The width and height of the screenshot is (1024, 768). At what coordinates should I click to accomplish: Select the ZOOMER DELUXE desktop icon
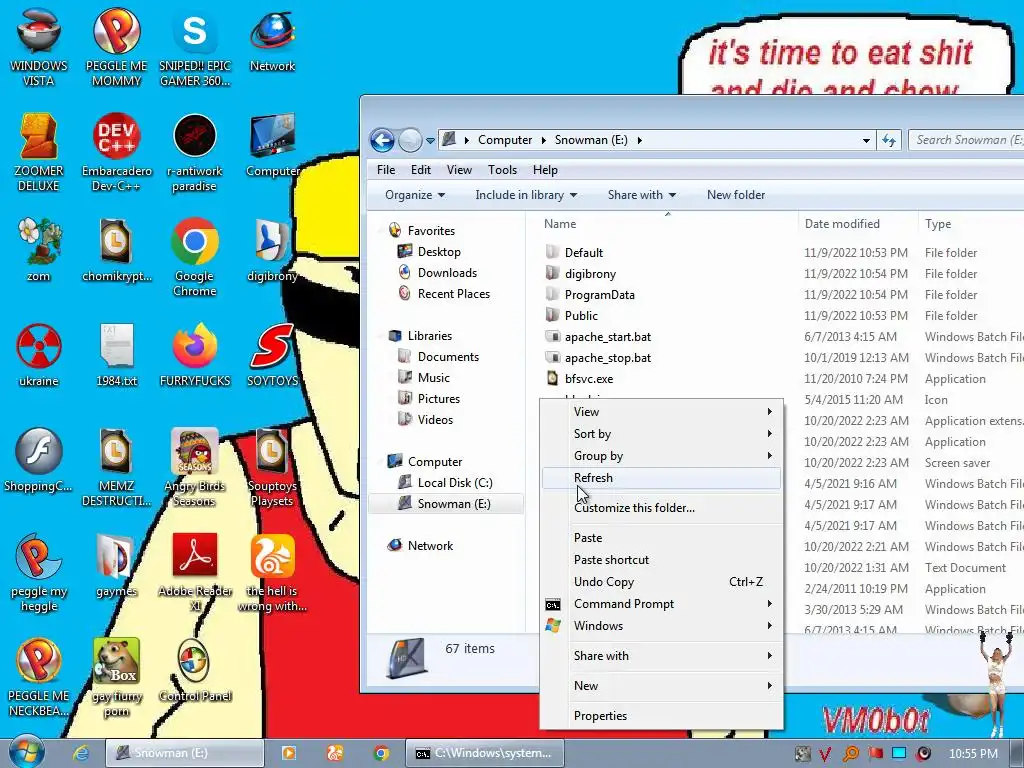pos(39,153)
